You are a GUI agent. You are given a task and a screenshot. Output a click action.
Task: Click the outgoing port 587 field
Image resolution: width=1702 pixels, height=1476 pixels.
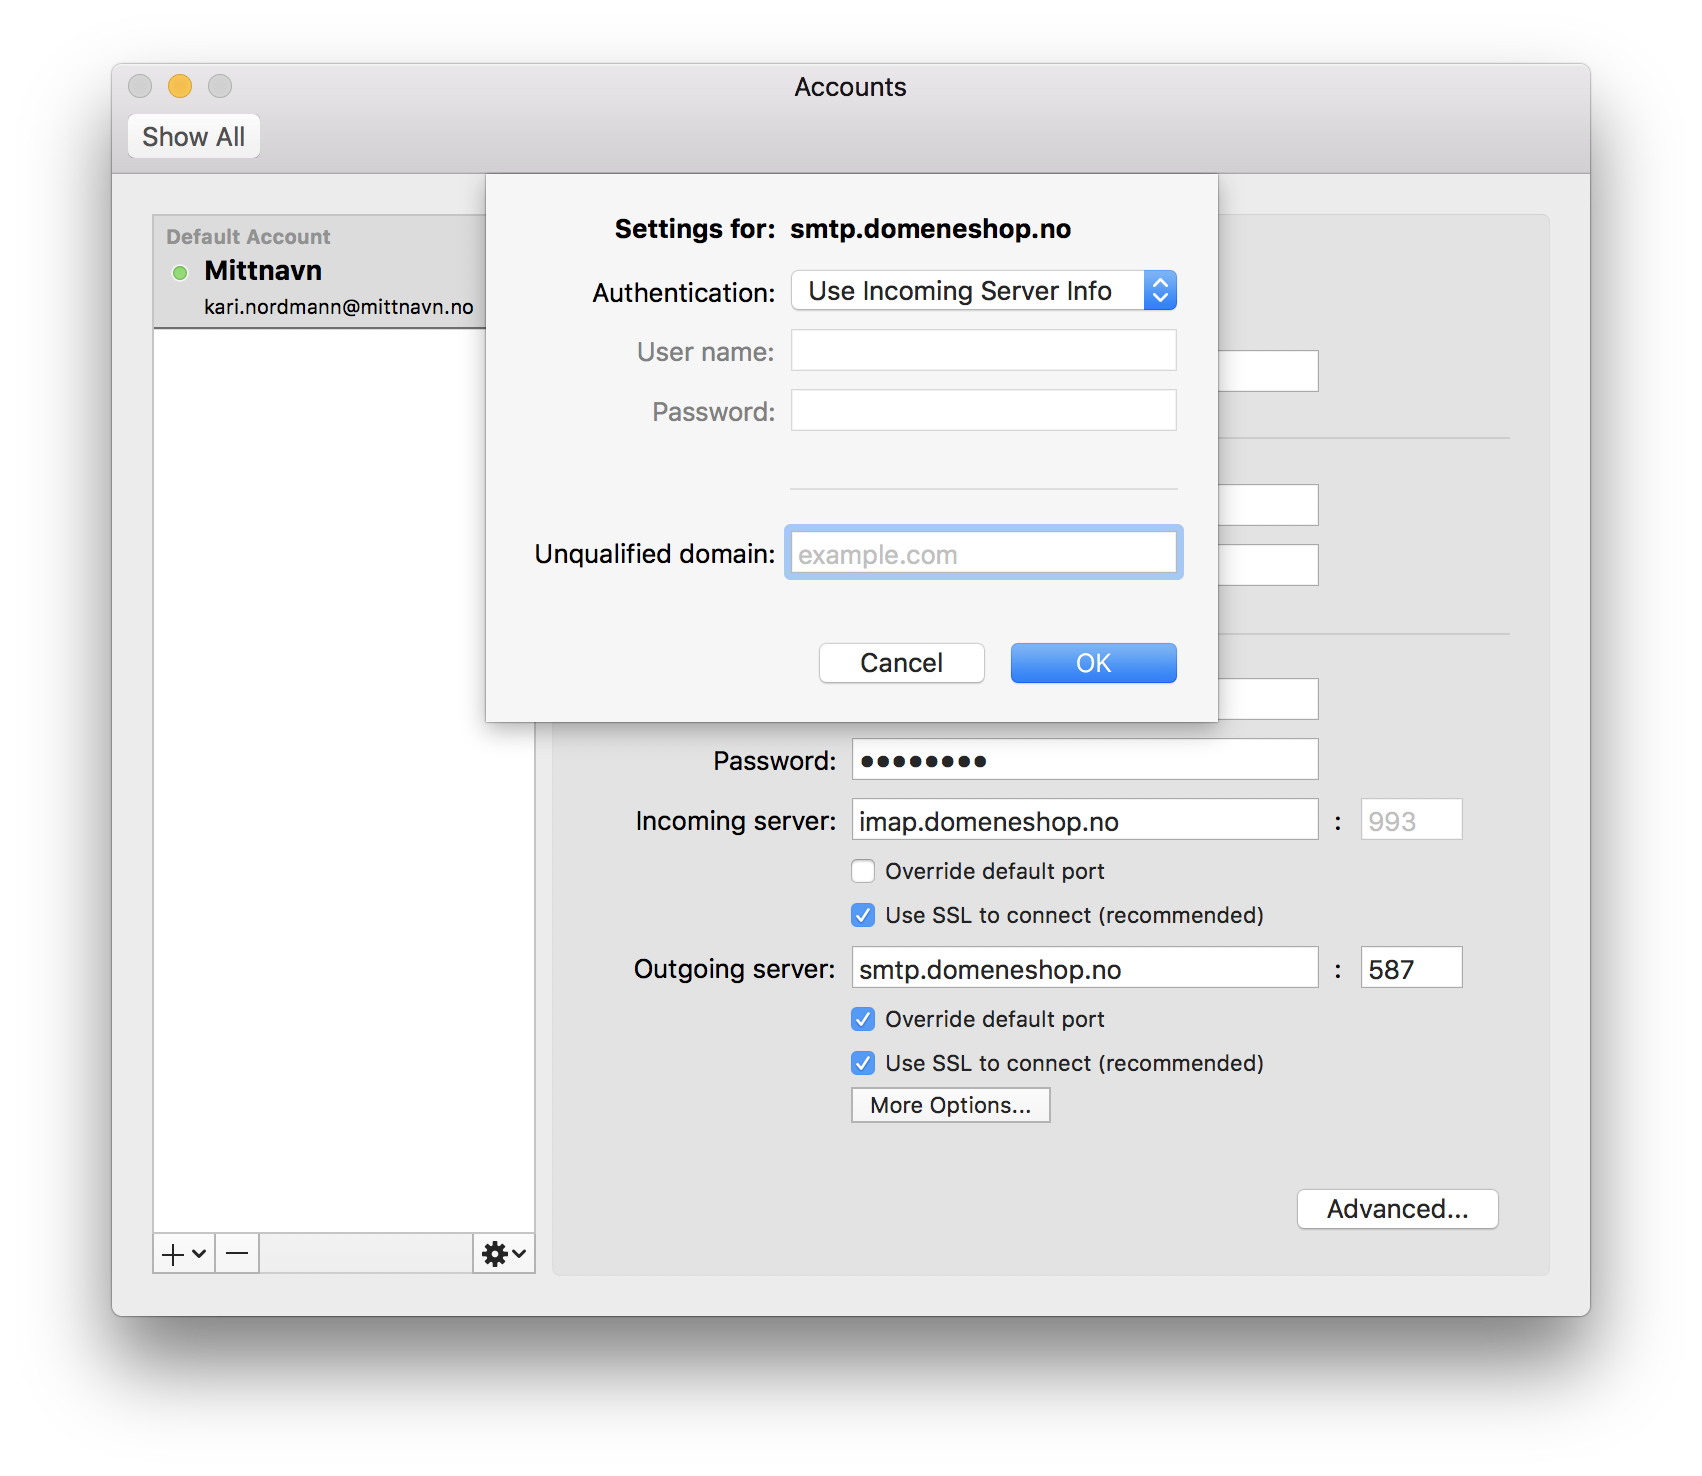(1411, 968)
